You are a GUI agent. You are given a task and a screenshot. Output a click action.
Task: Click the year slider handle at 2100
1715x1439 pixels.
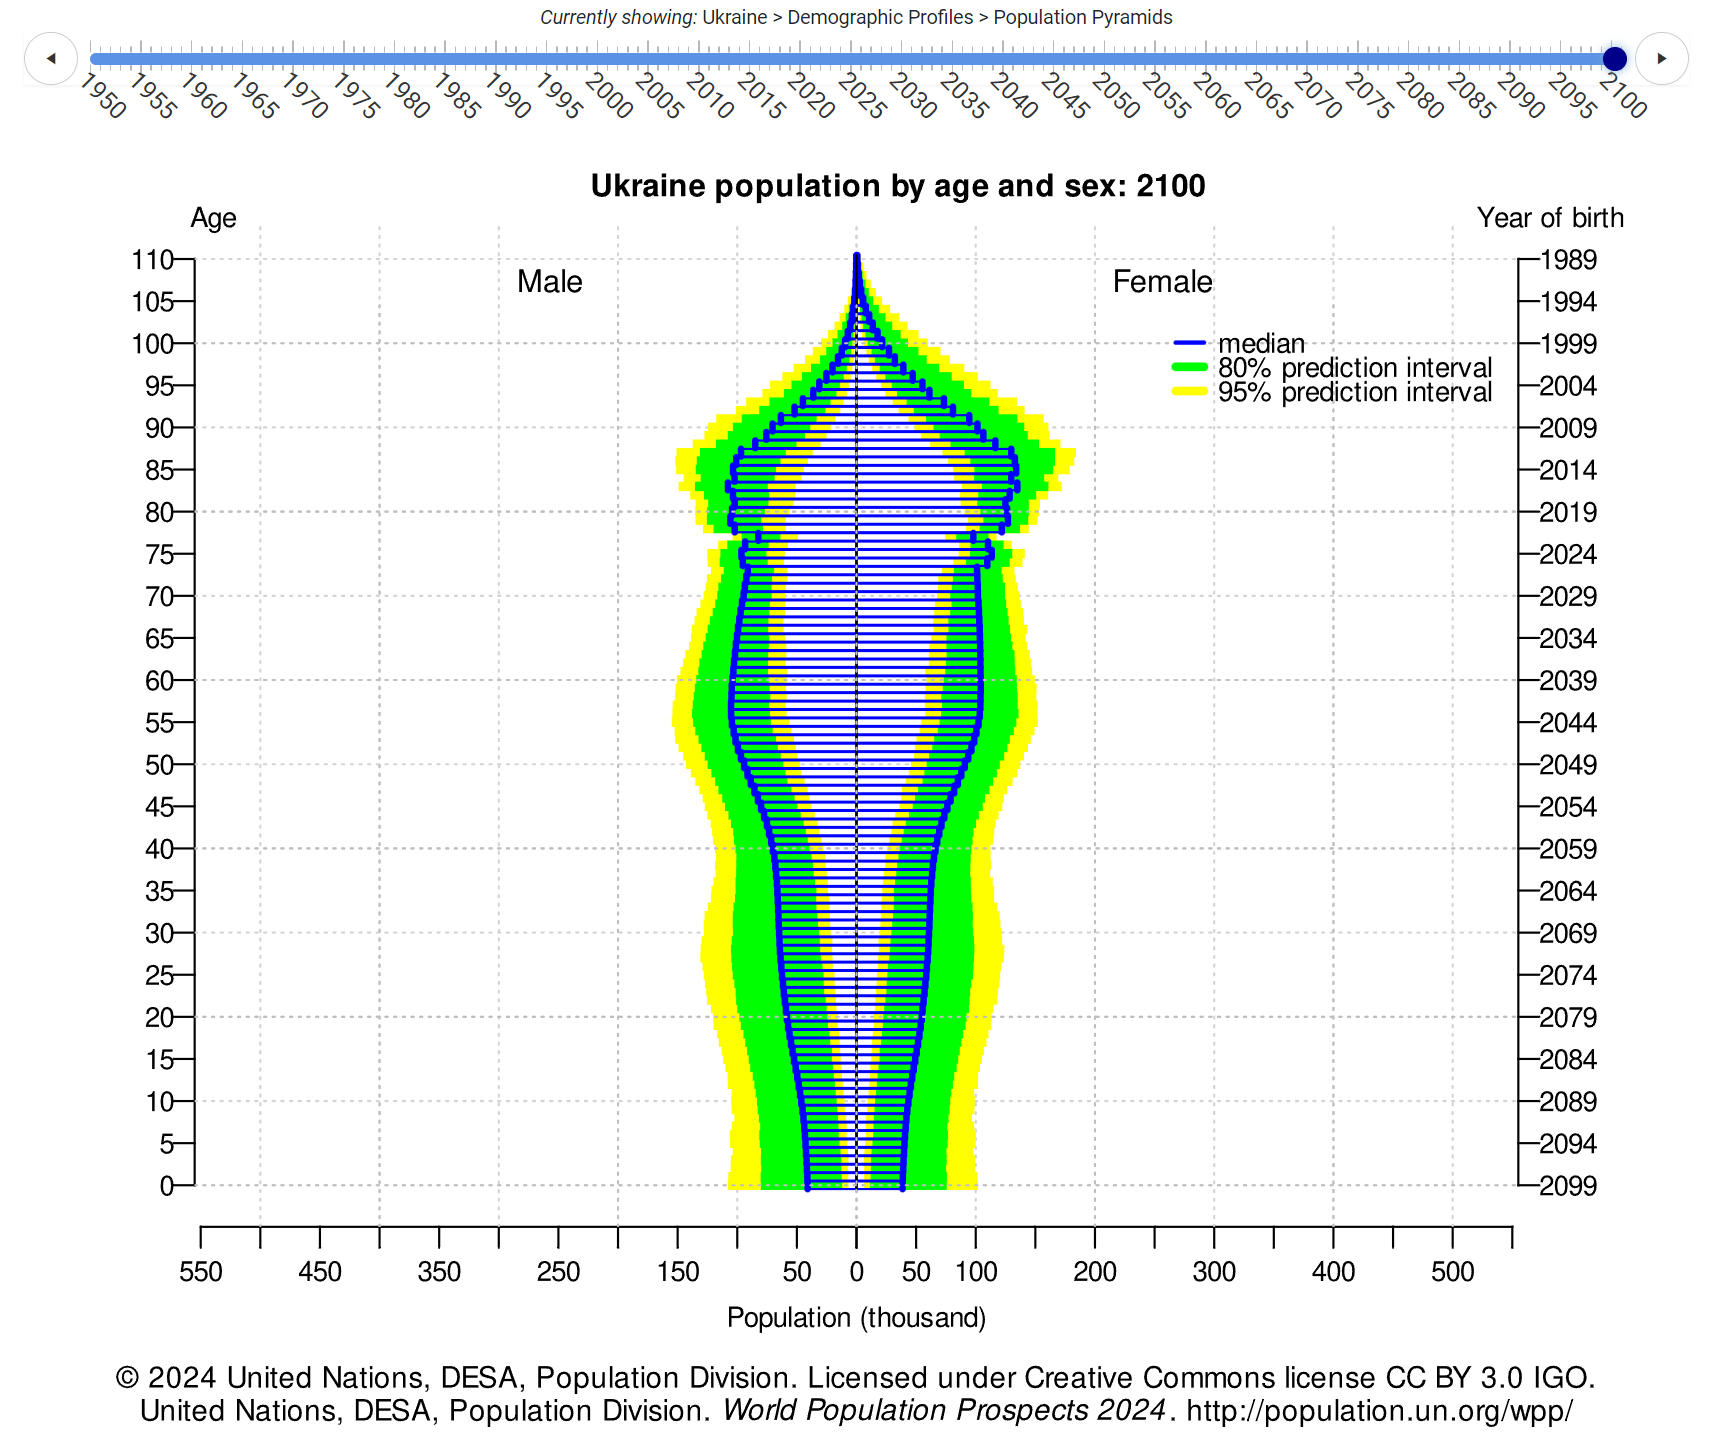1614,59
